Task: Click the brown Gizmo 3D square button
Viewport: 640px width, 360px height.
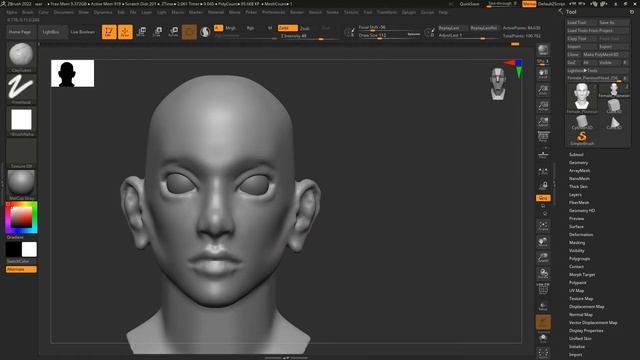Action: [189, 32]
